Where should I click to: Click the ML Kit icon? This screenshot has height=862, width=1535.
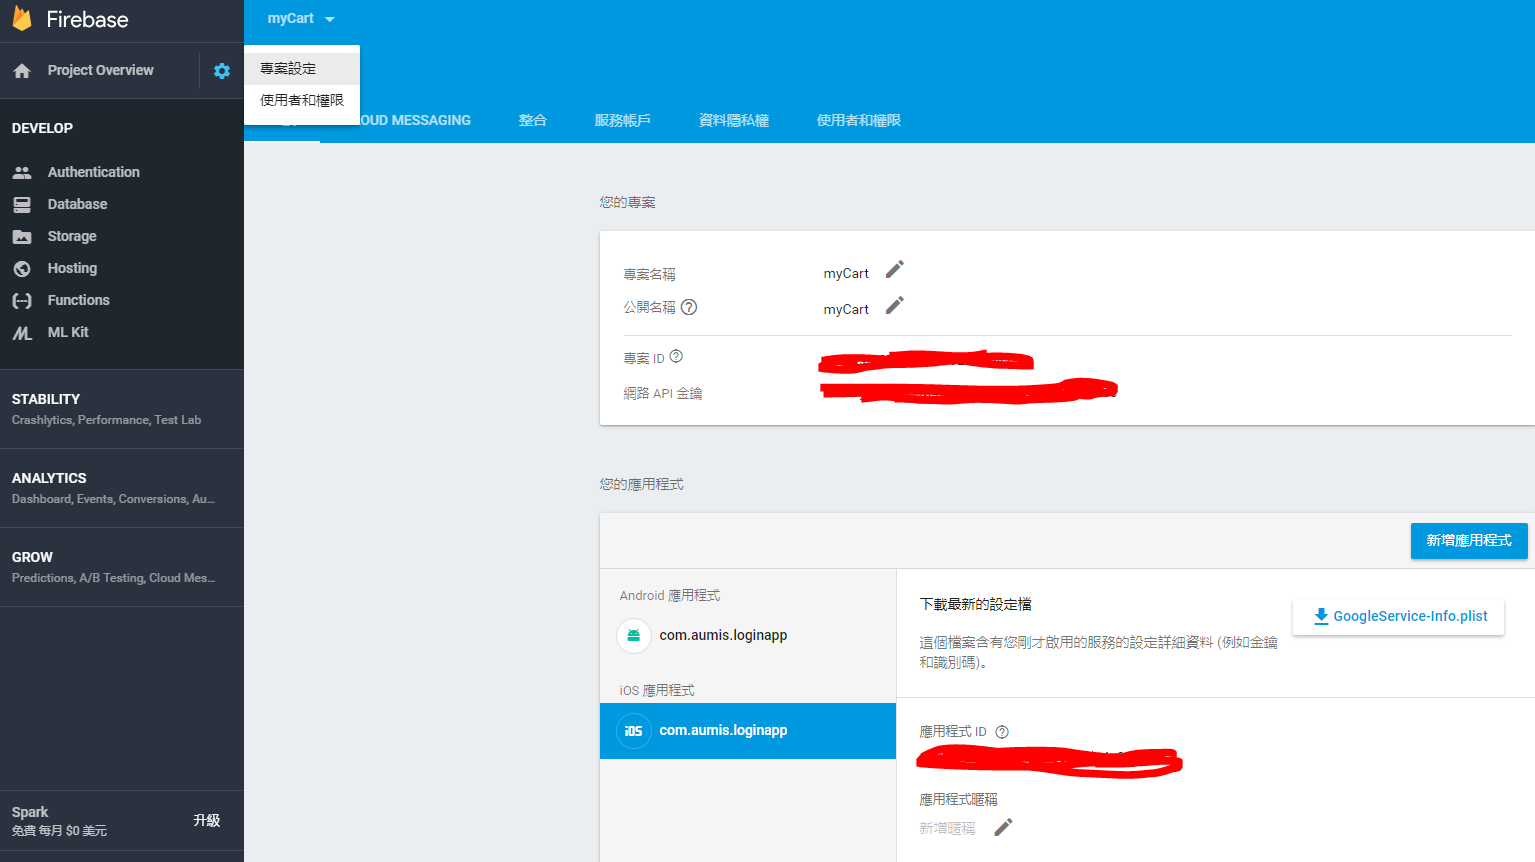point(22,333)
